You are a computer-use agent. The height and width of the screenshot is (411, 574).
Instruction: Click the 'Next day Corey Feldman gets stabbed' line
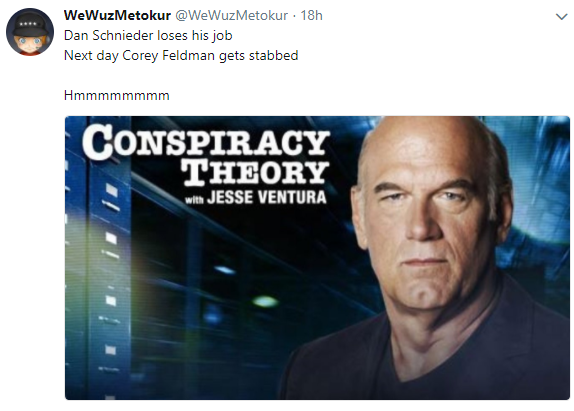point(181,56)
